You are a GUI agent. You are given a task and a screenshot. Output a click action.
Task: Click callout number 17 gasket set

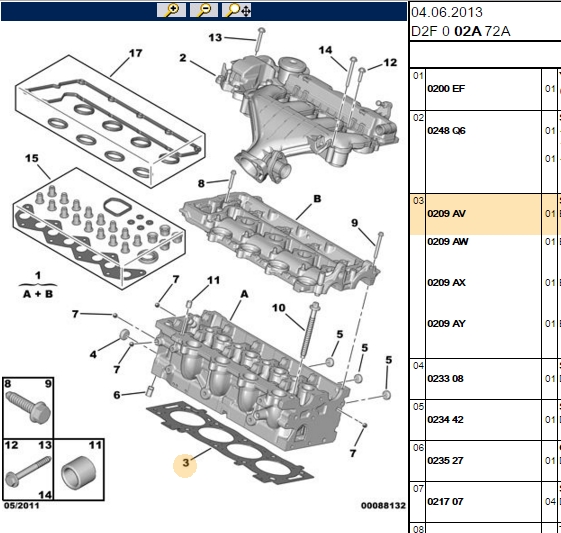(x=136, y=53)
